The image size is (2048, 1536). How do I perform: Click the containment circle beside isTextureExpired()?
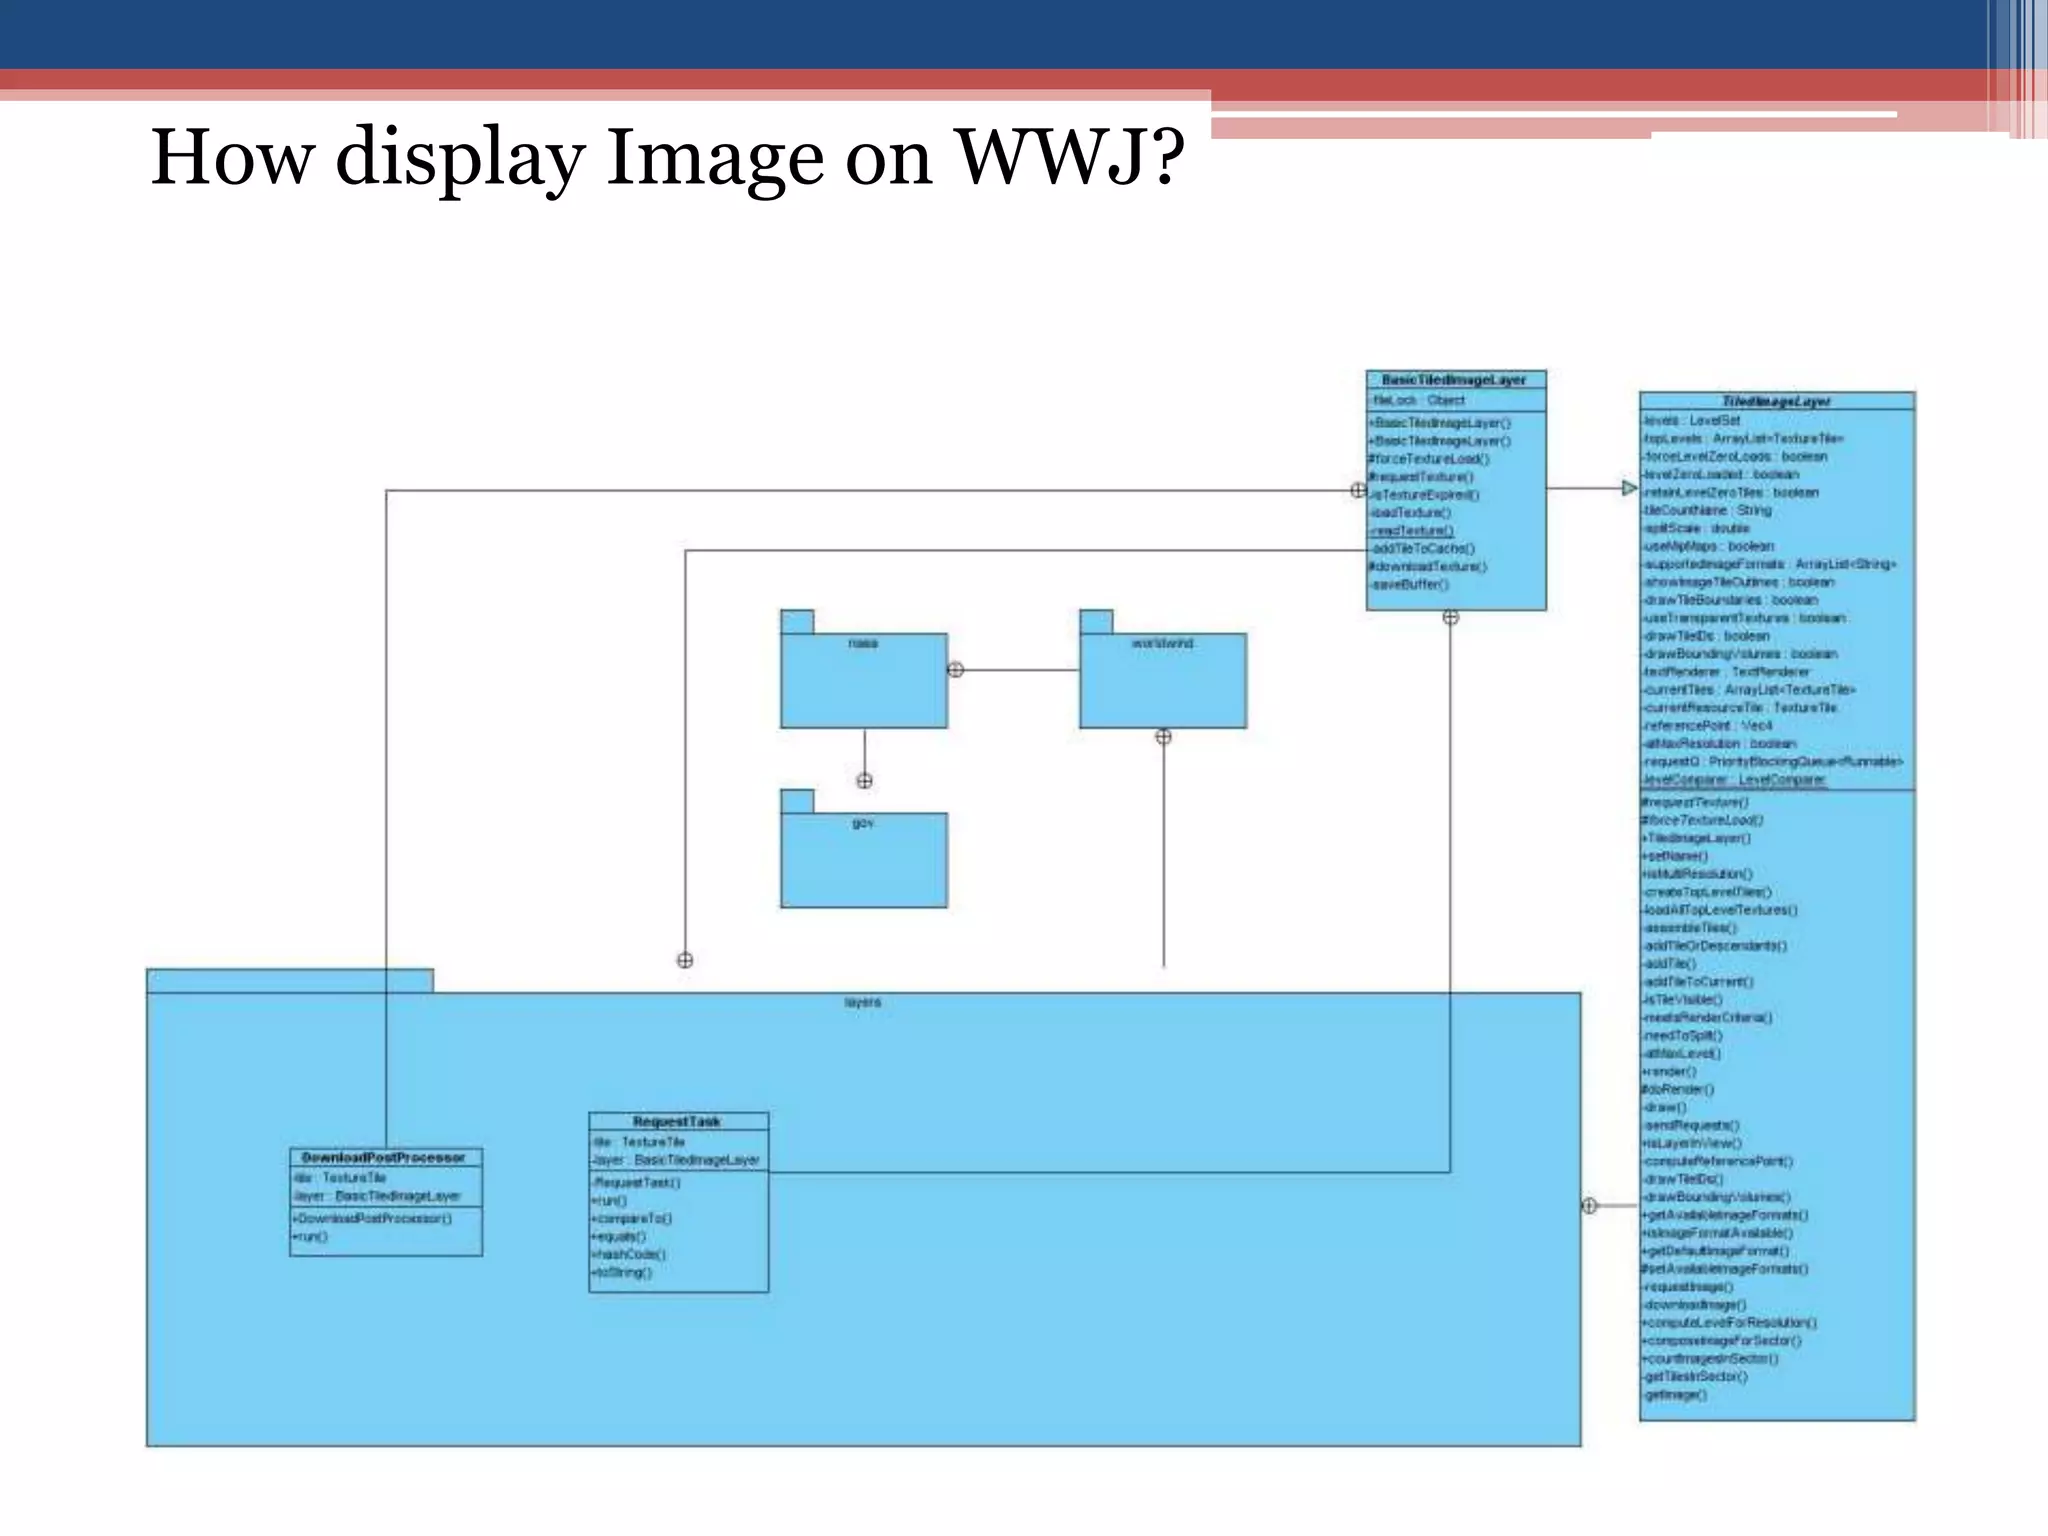(1358, 490)
